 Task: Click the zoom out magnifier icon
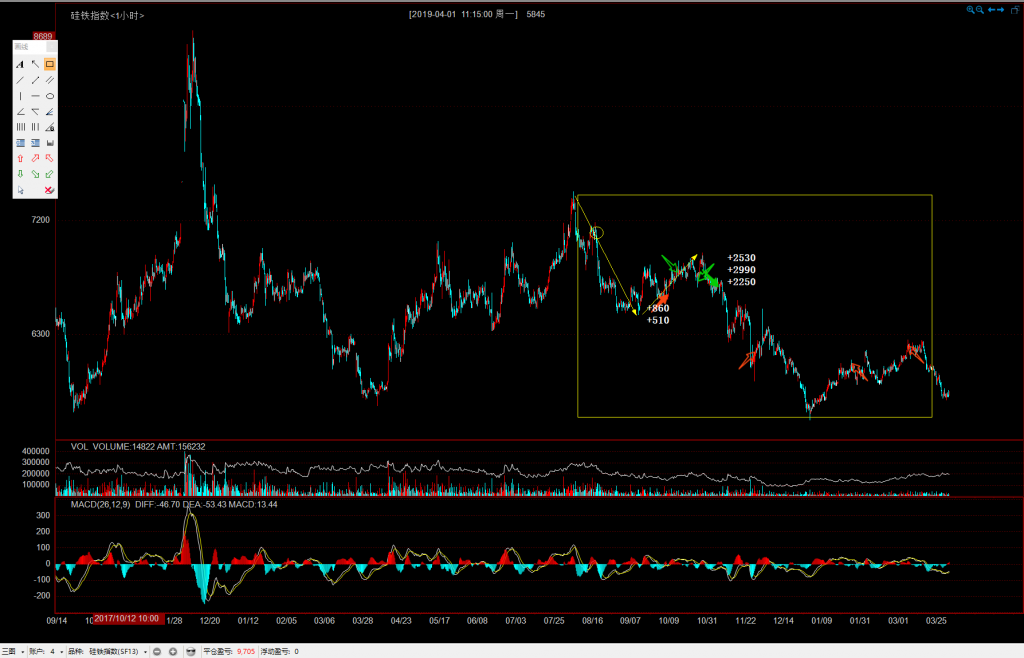pos(979,9)
